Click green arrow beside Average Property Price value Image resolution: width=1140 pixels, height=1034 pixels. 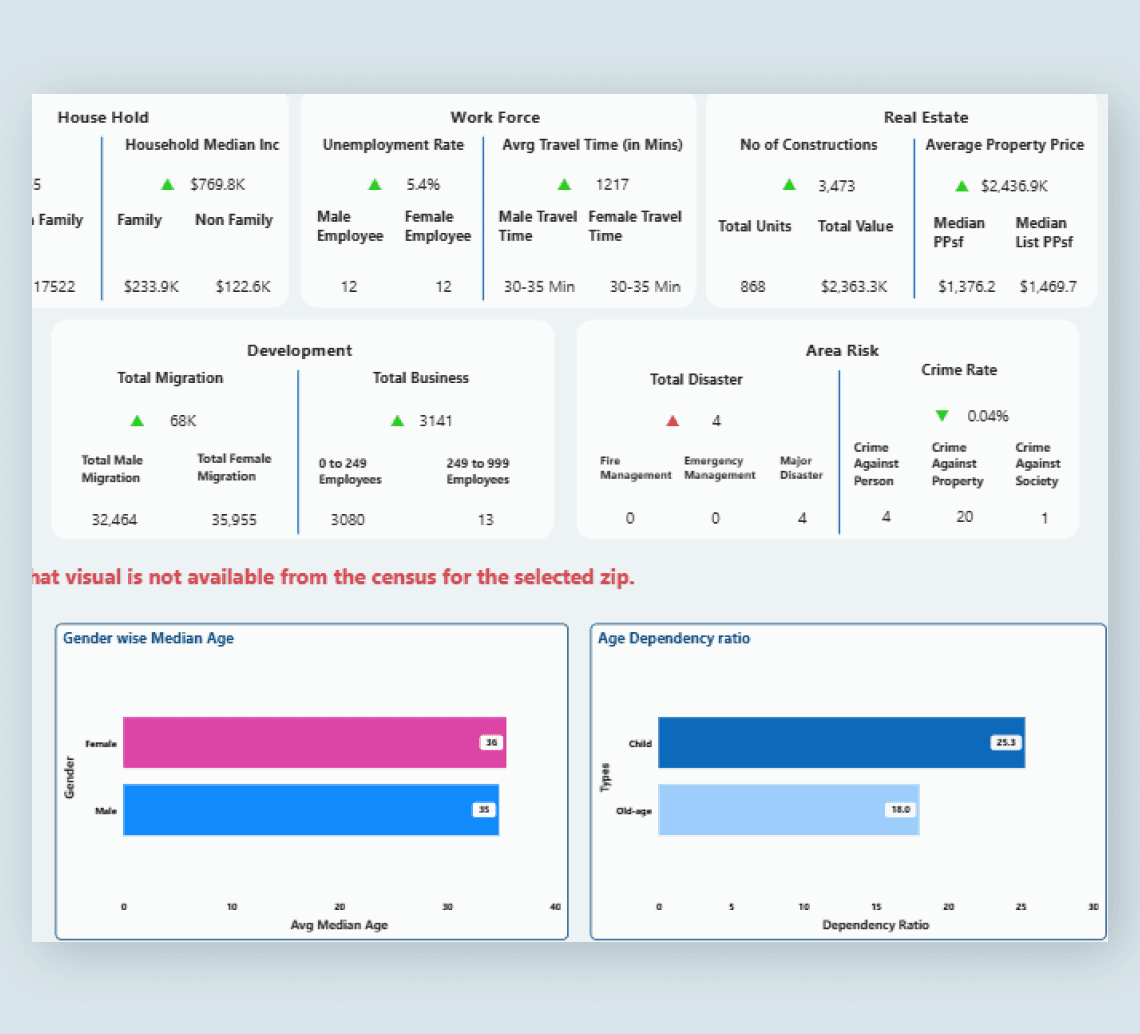click(962, 186)
